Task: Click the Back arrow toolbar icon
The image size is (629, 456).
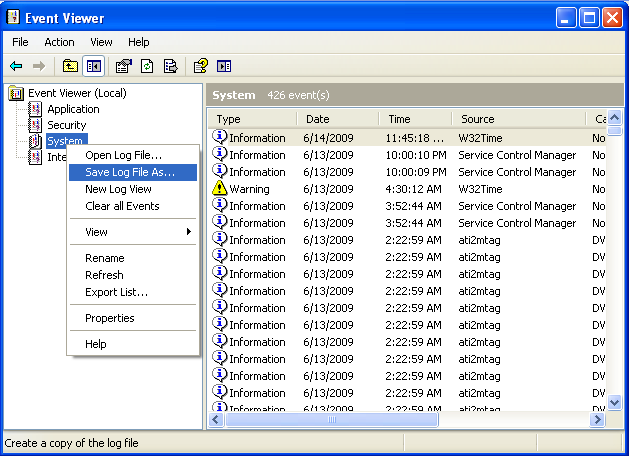Action: 16,66
